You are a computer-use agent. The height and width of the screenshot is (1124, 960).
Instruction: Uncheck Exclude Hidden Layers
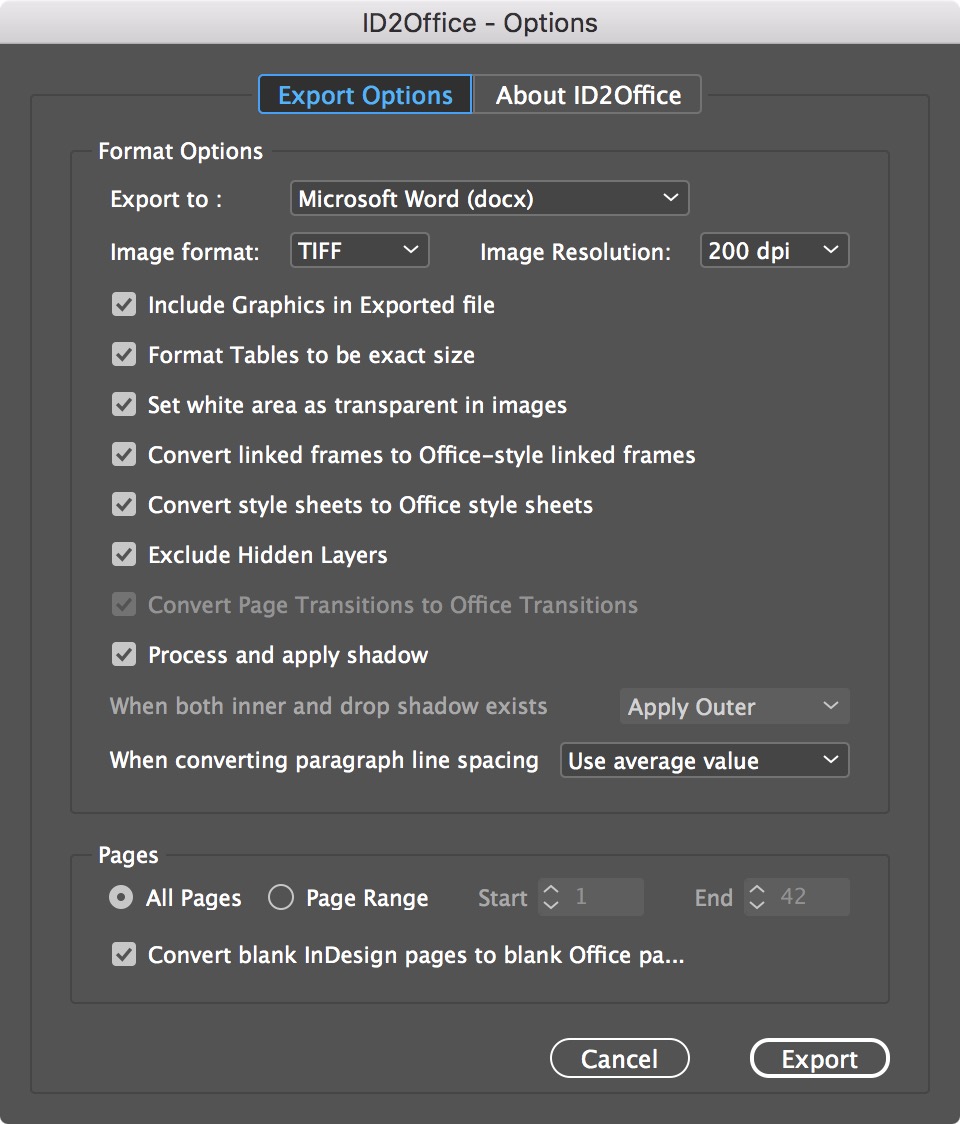(x=124, y=555)
